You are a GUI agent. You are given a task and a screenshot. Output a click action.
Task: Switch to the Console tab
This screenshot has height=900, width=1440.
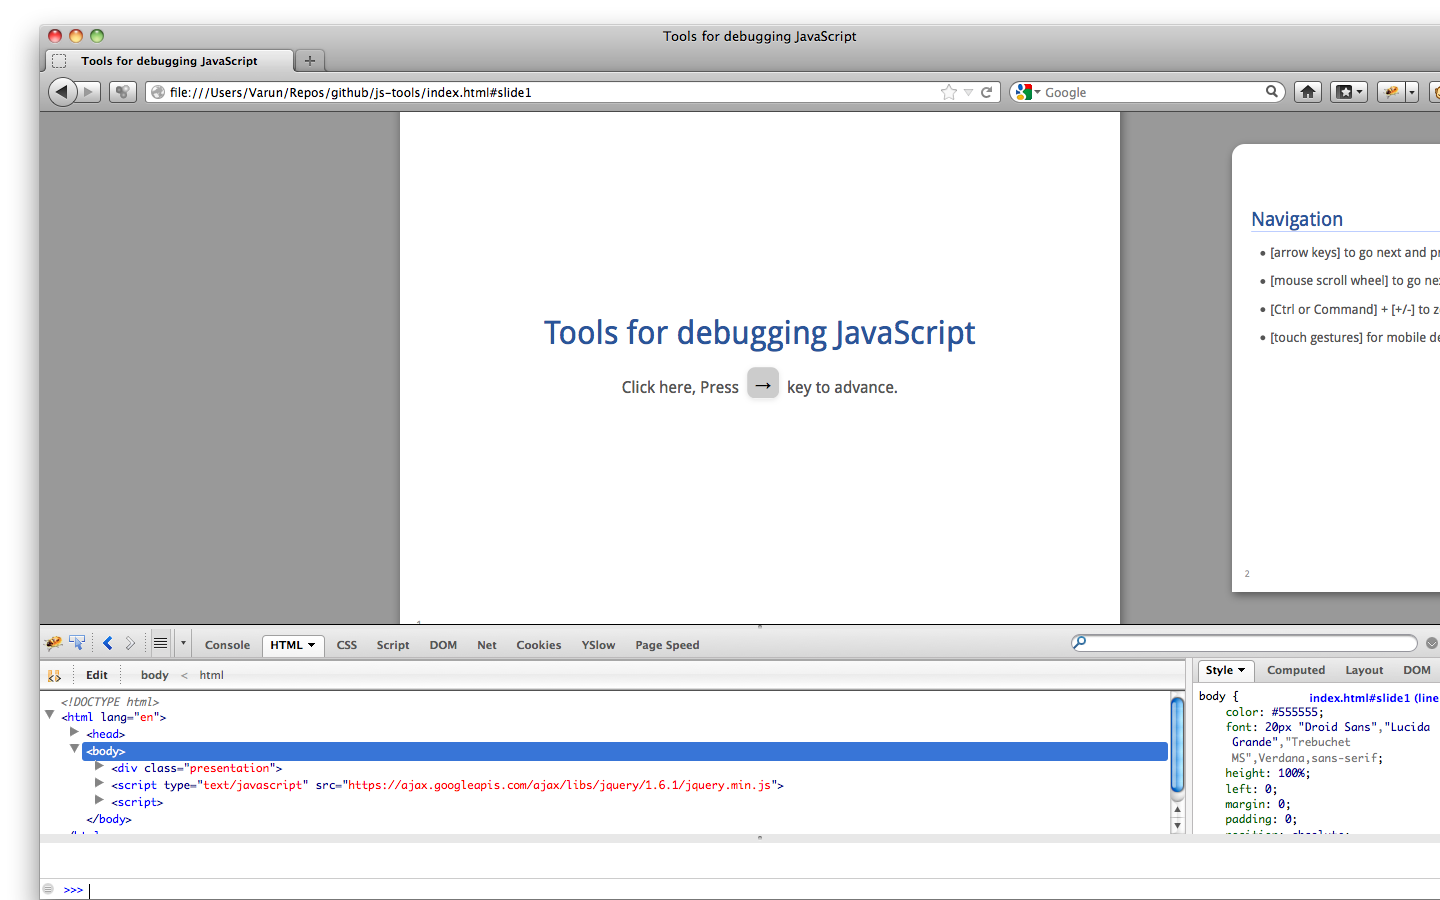pos(227,645)
